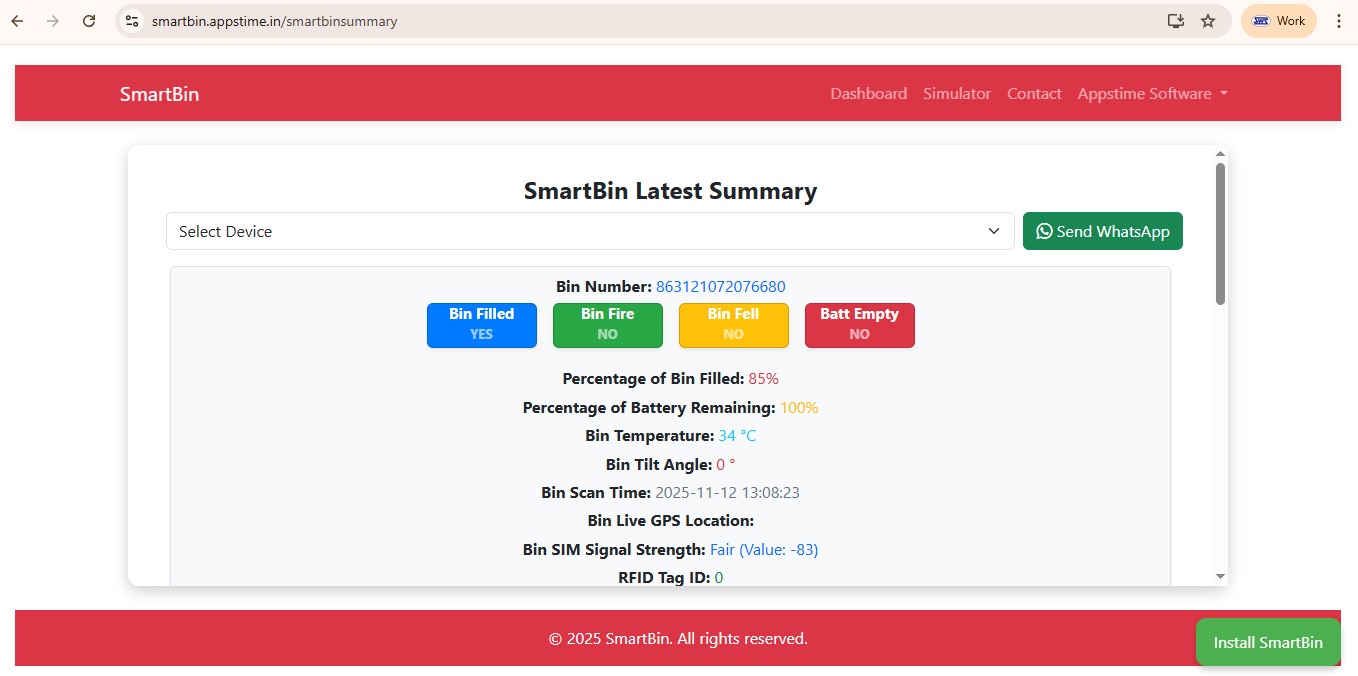Expand the summary list scroll chevron at bottom
1358x676 pixels.
[x=1220, y=575]
